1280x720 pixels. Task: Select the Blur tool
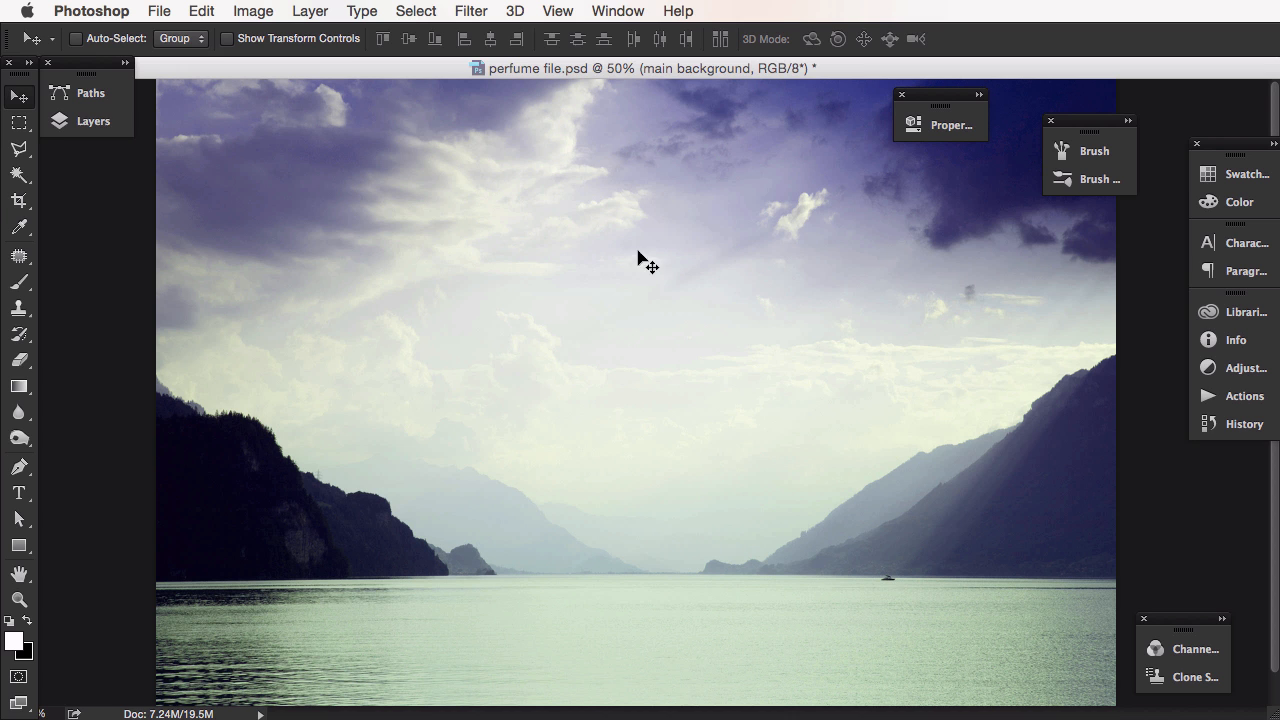(x=19, y=412)
